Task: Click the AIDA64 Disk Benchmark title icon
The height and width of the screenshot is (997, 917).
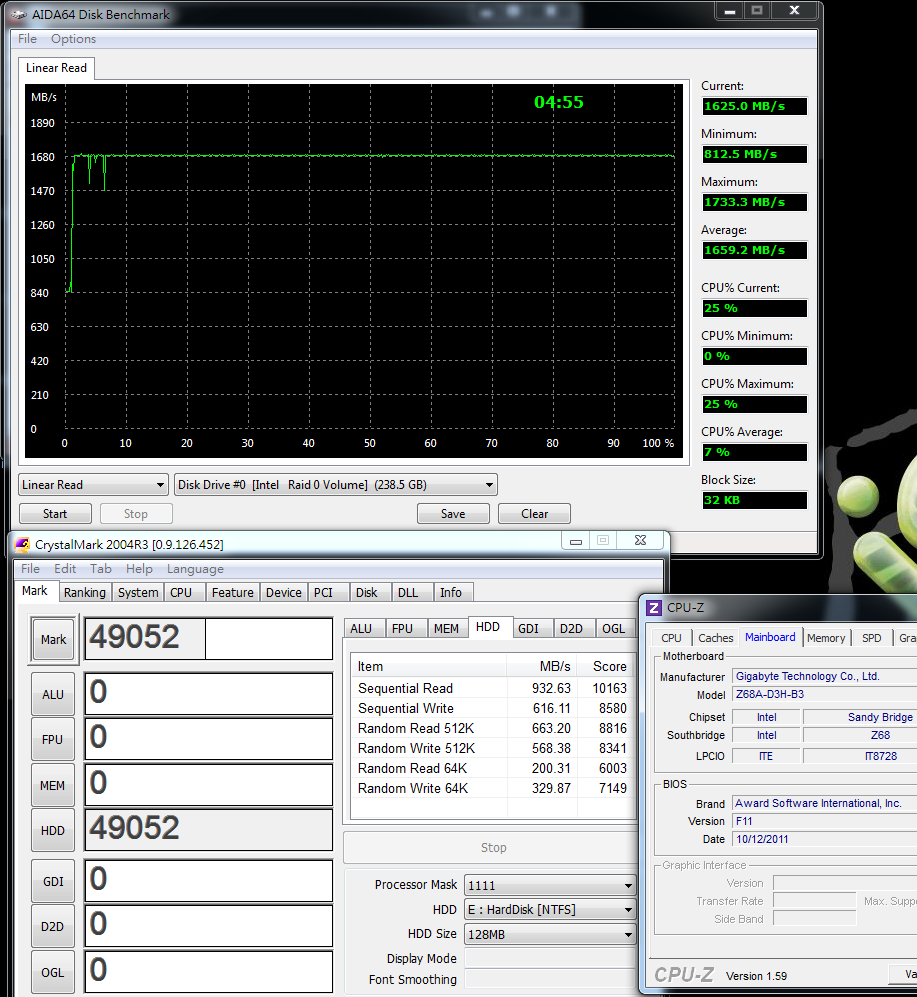Action: pyautogui.click(x=18, y=14)
